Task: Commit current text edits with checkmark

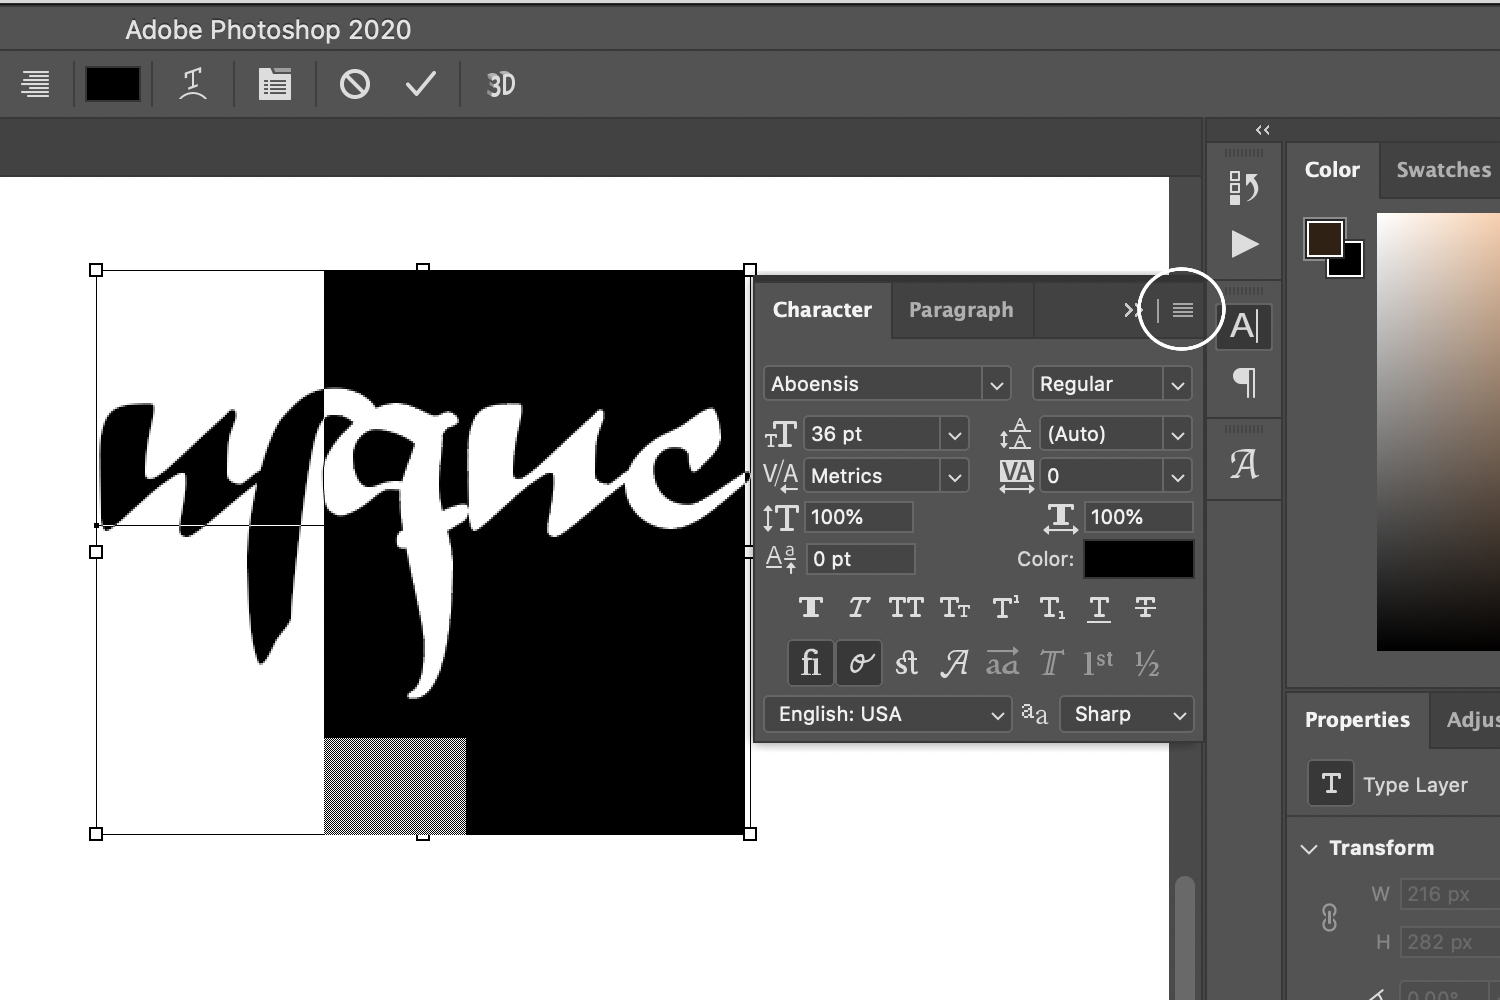Action: [x=421, y=85]
